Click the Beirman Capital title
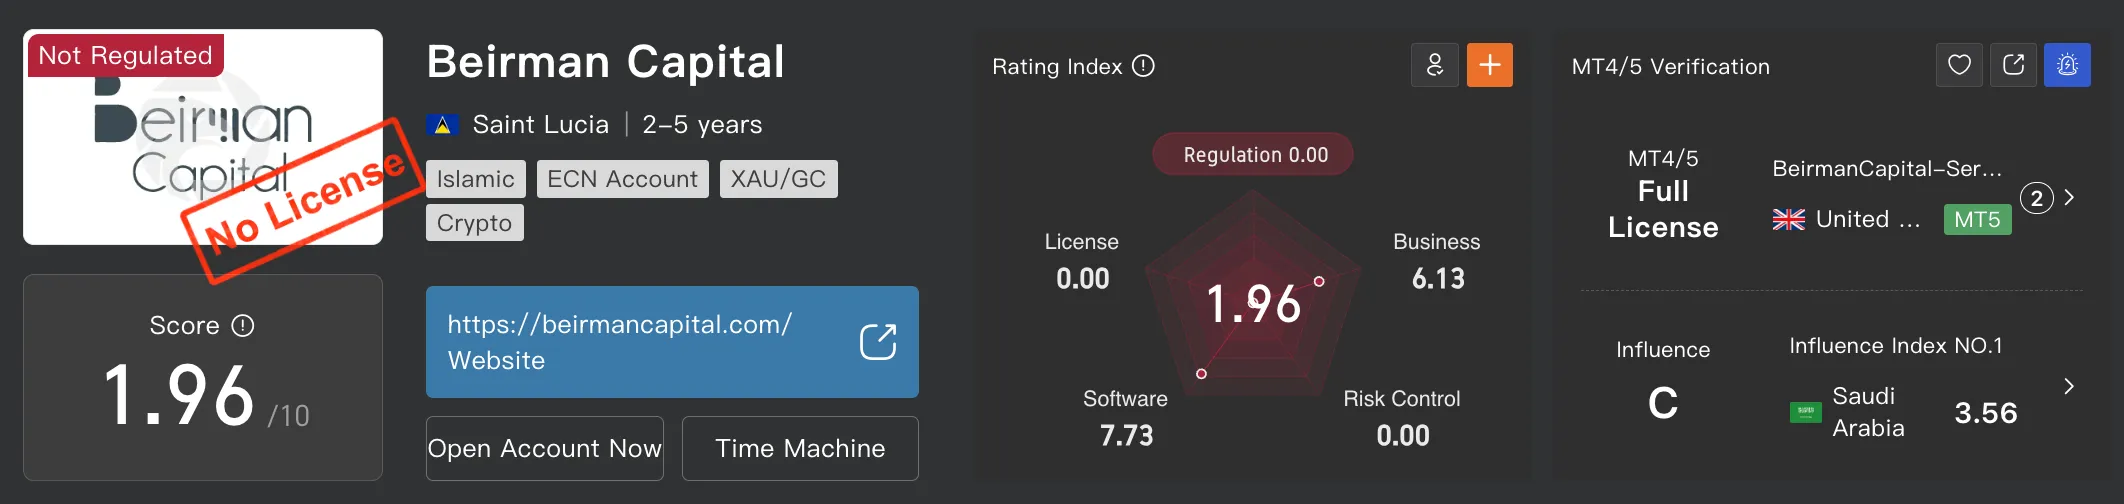This screenshot has width=2124, height=504. pos(606,62)
